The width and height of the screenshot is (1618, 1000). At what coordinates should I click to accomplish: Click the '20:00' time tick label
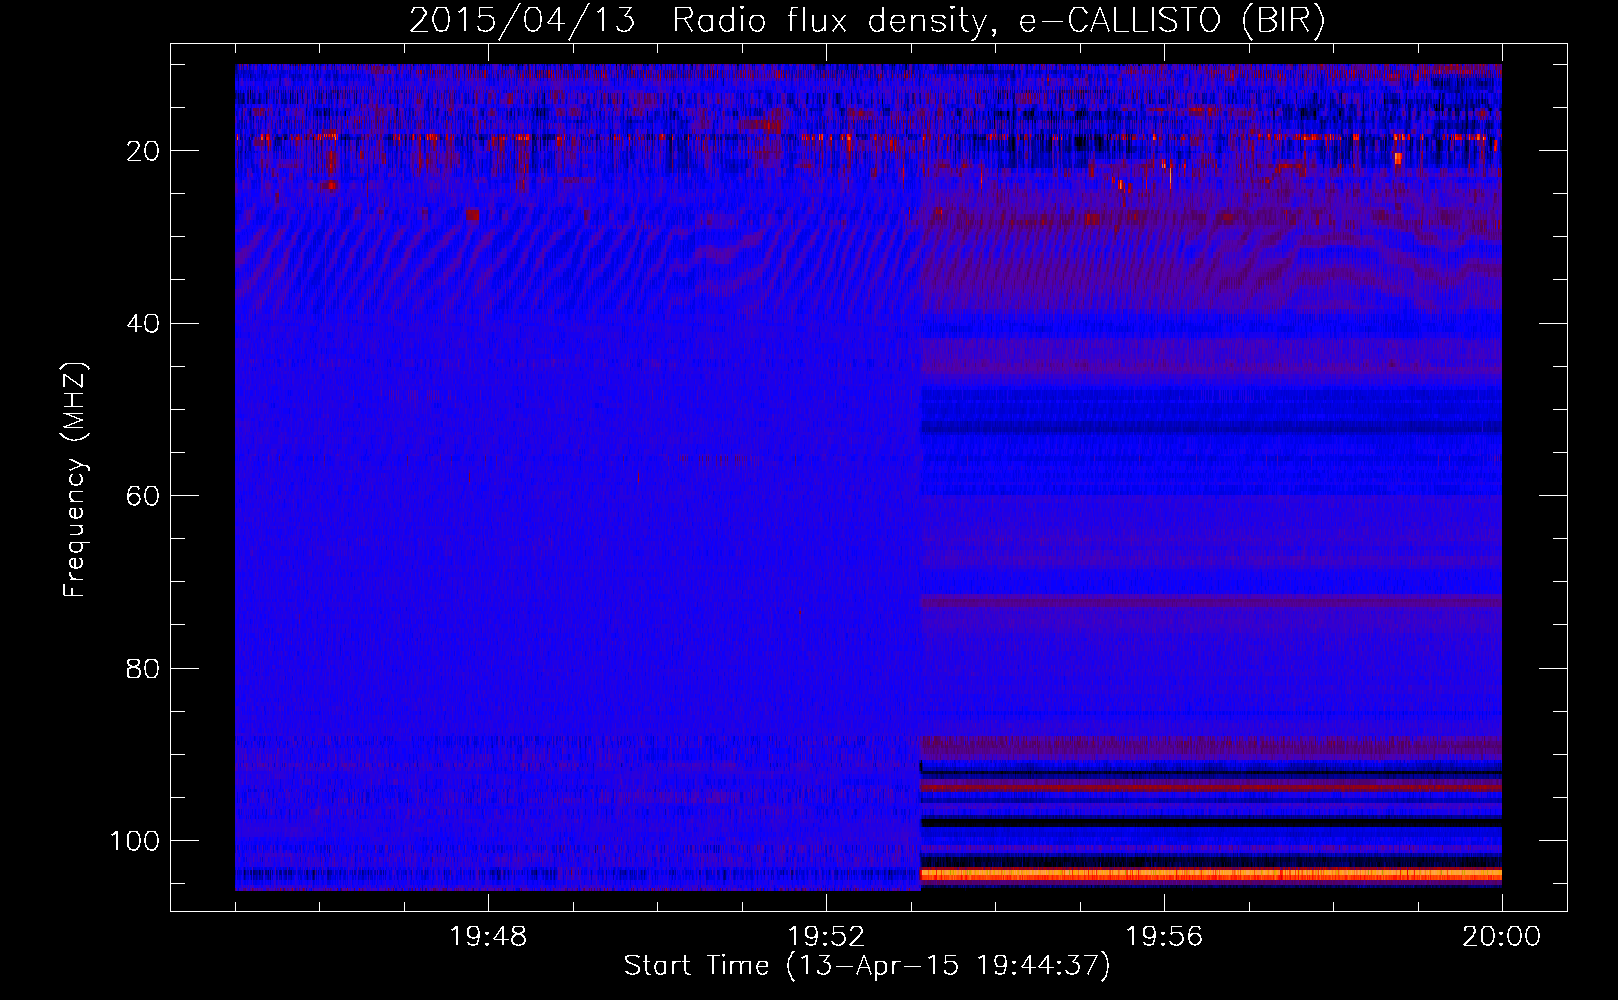click(1501, 937)
